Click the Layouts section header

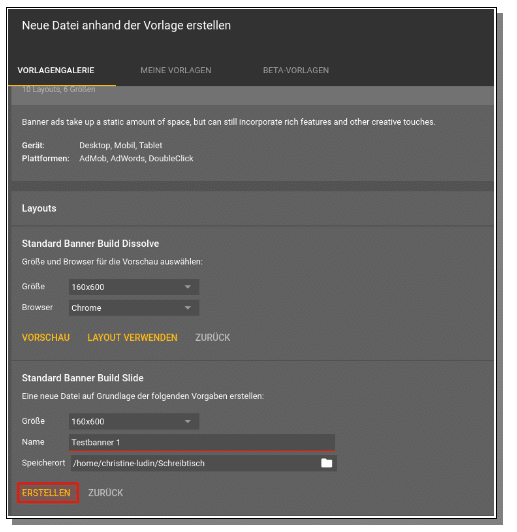(39, 208)
